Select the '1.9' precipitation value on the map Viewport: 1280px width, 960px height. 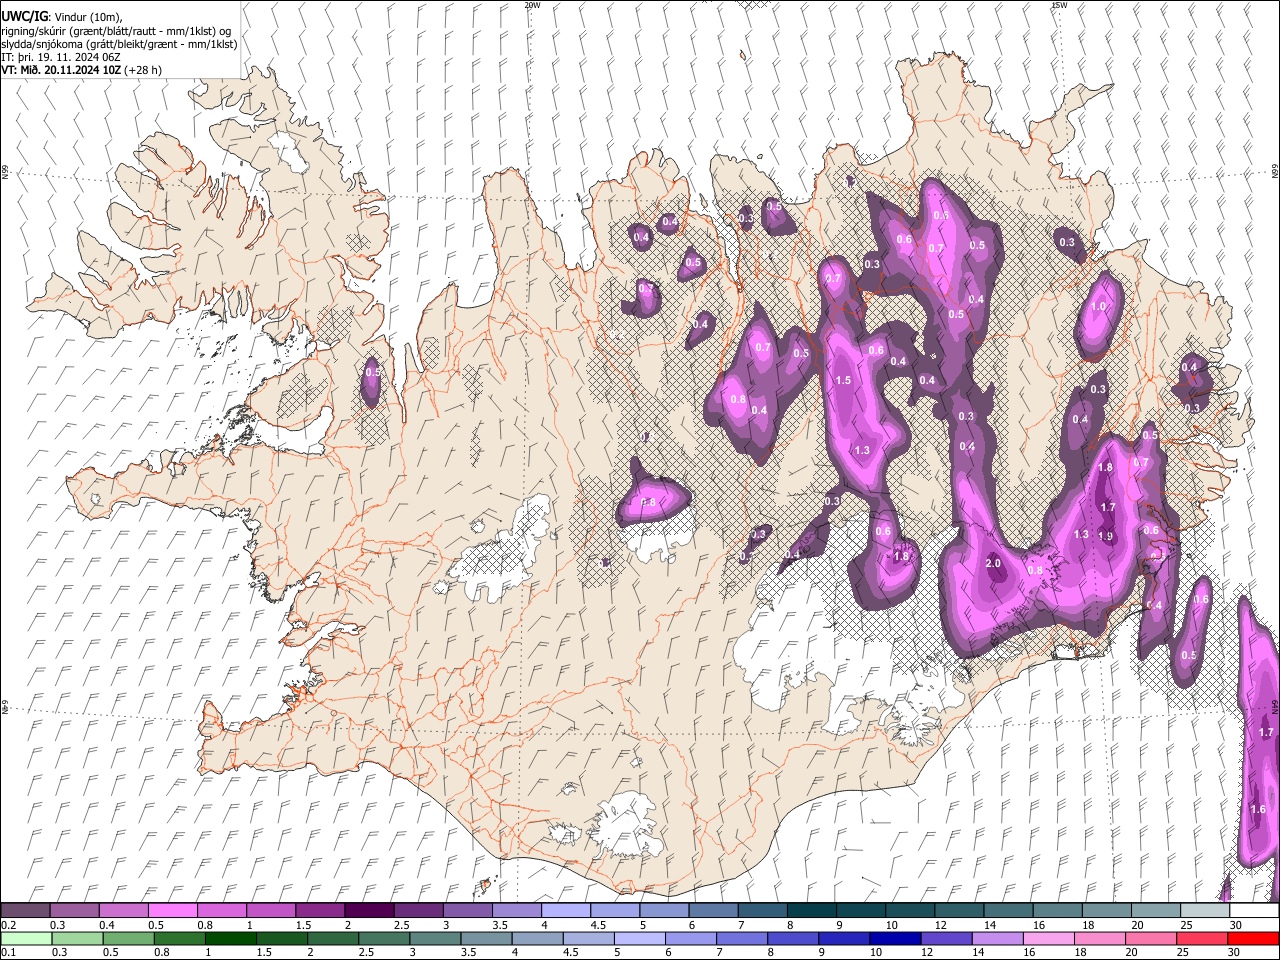point(1106,536)
